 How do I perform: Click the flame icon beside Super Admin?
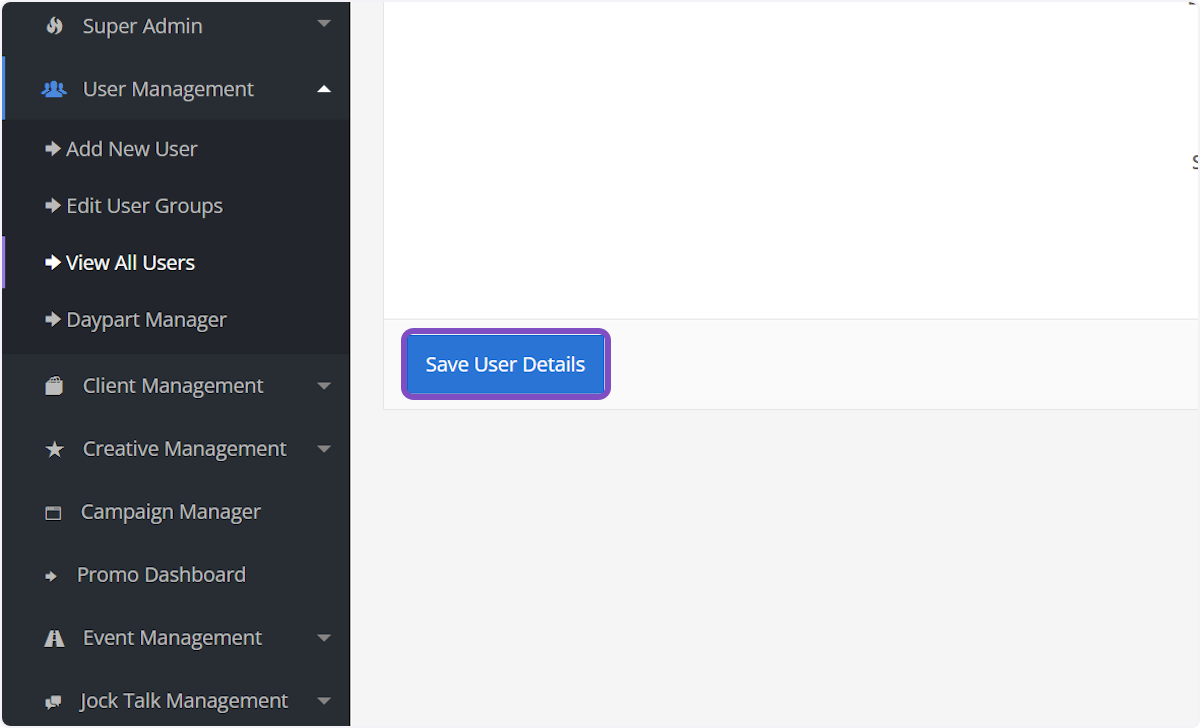[53, 25]
